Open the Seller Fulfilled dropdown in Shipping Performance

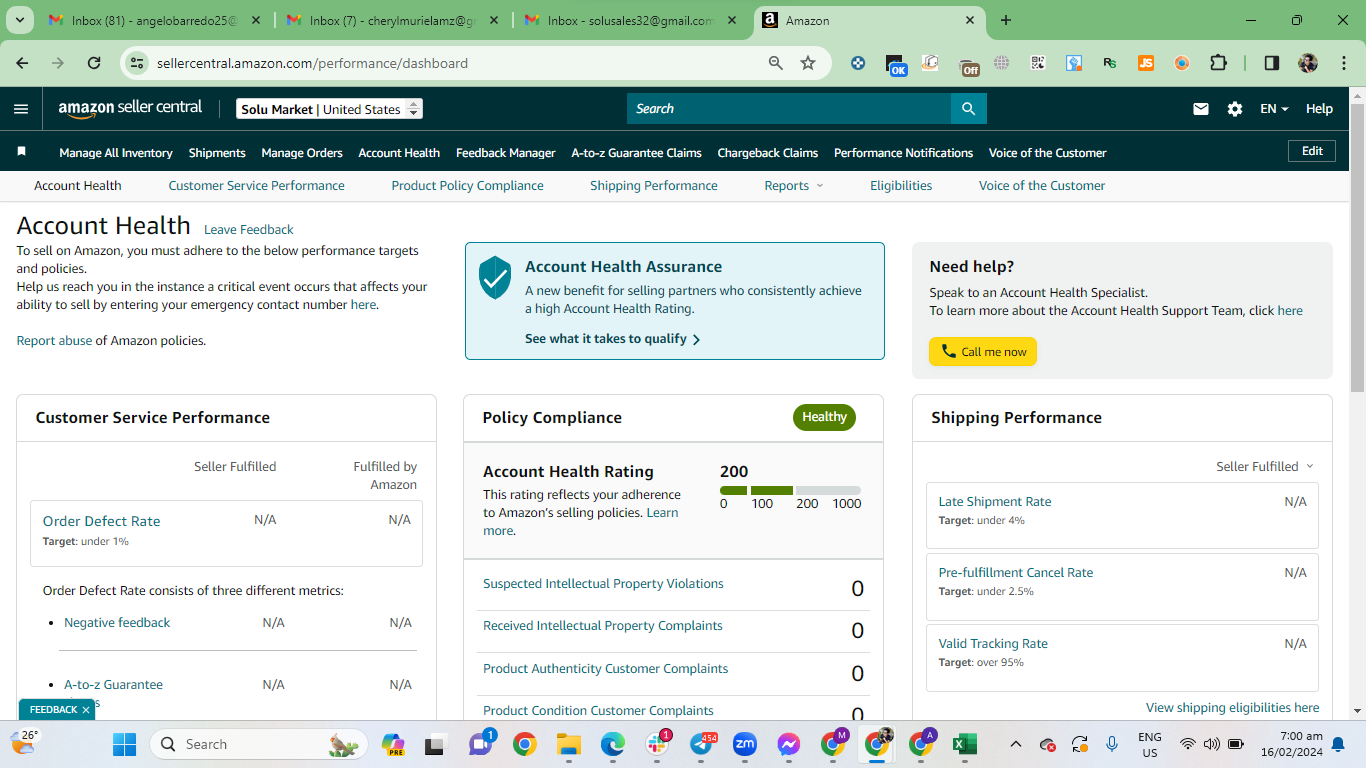pos(1264,466)
